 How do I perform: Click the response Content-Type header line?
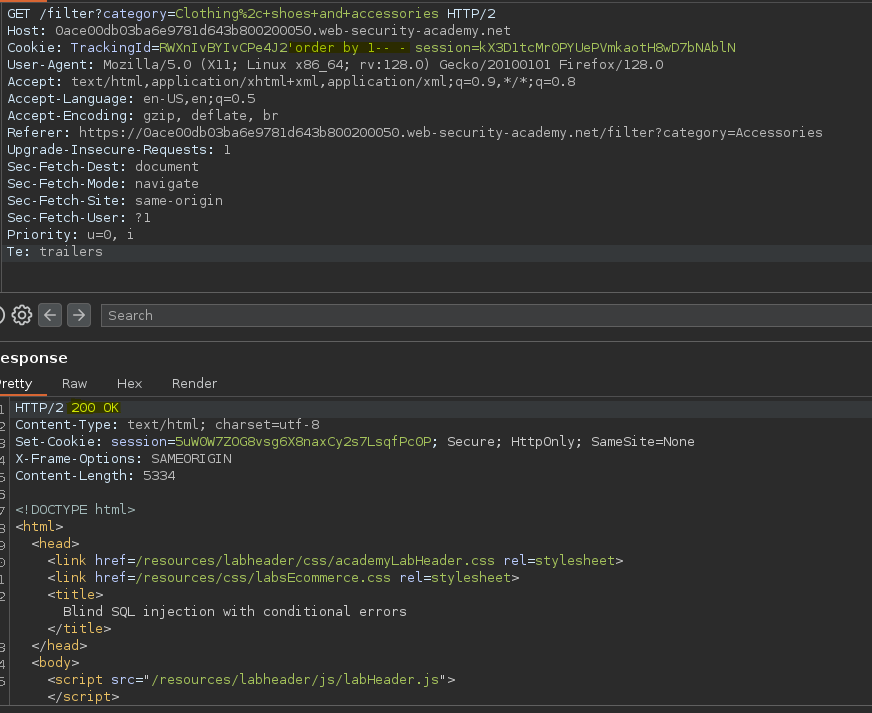click(167, 425)
